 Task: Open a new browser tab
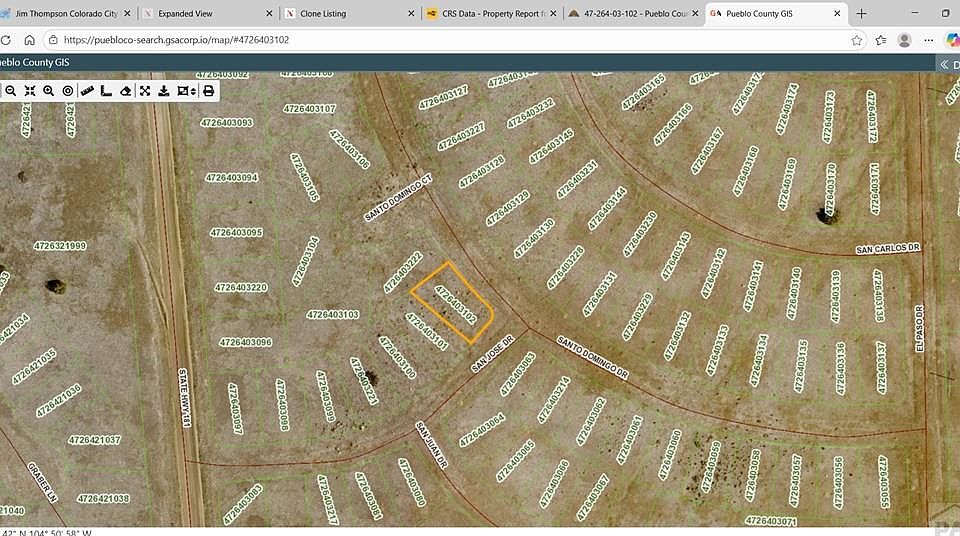[x=861, y=13]
